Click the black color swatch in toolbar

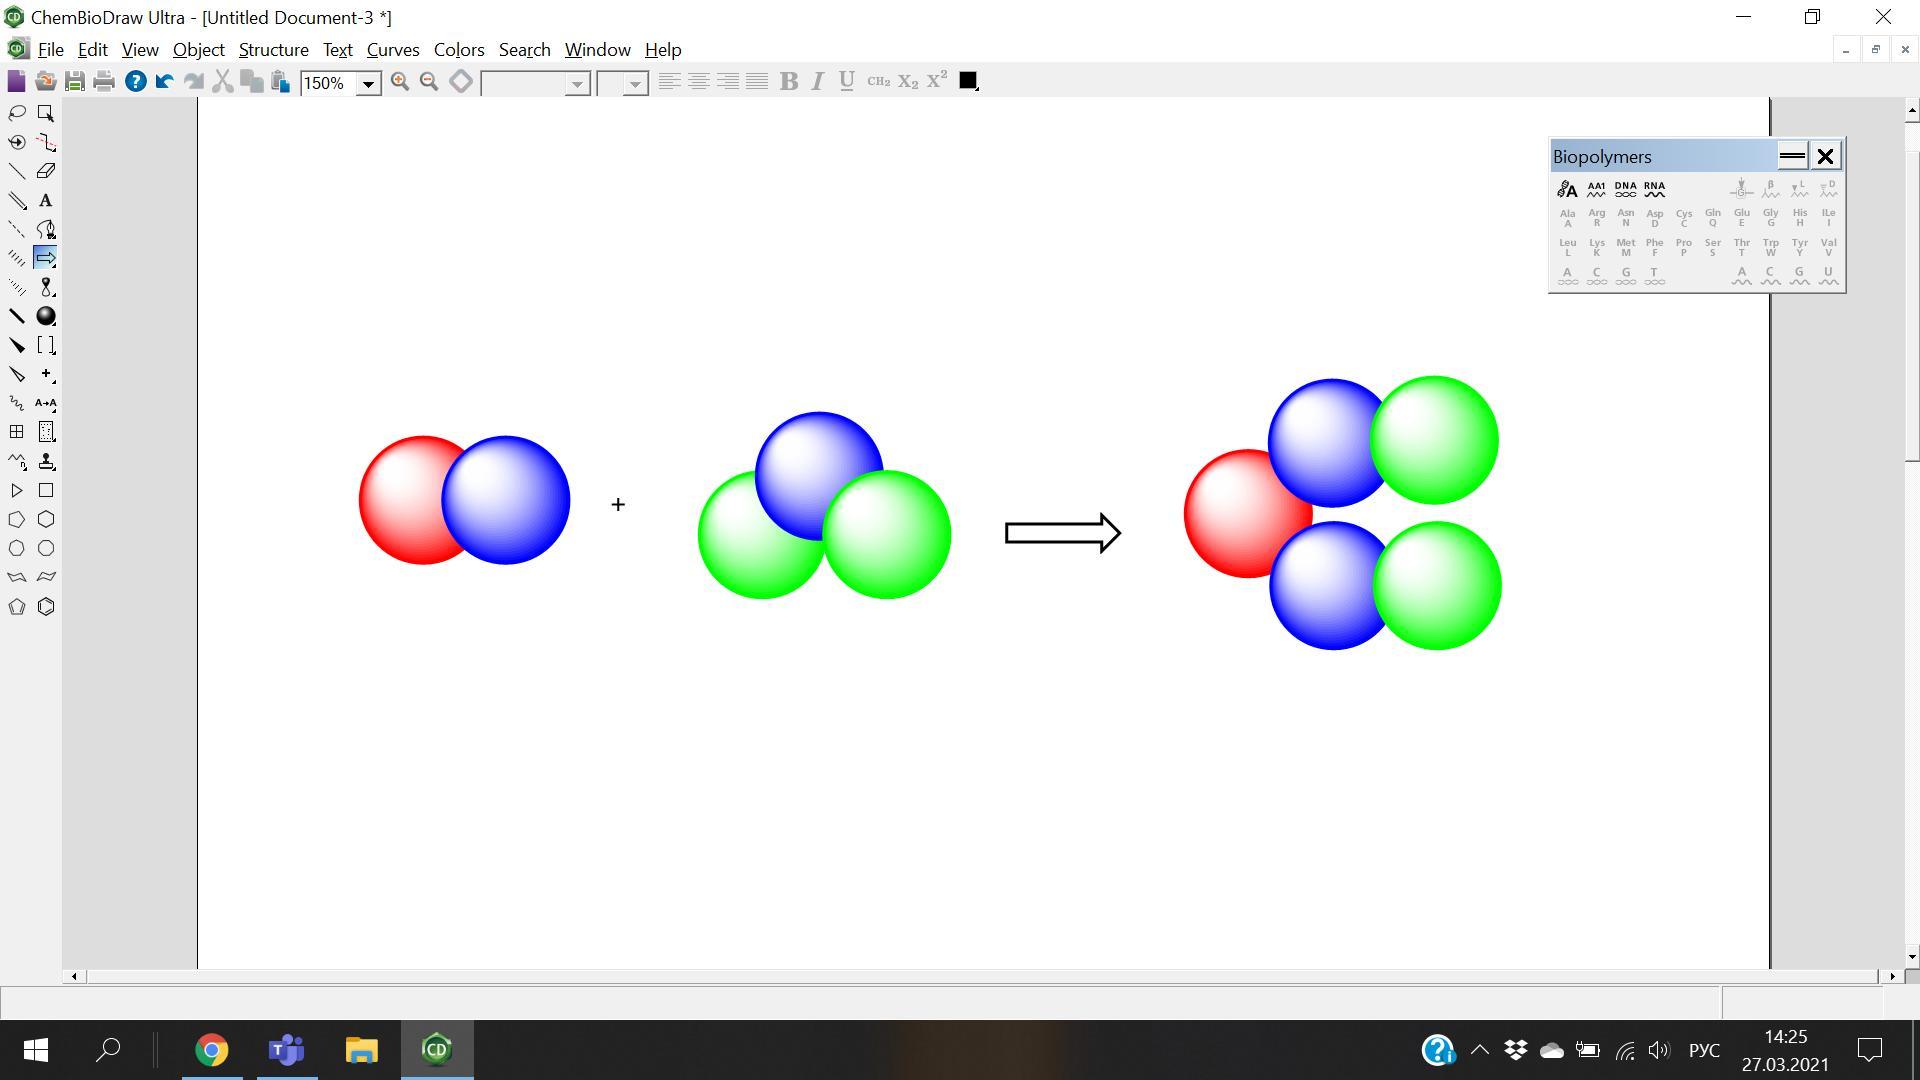(967, 81)
